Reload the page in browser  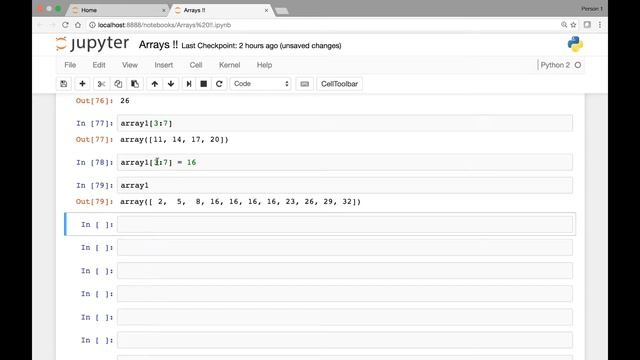pyautogui.click(x=65, y=25)
